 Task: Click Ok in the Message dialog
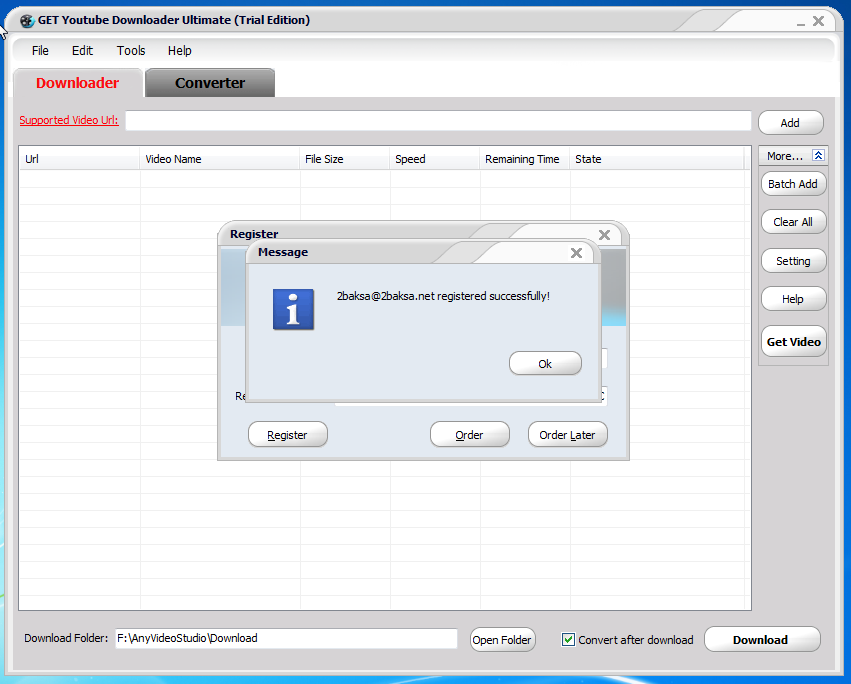click(545, 364)
